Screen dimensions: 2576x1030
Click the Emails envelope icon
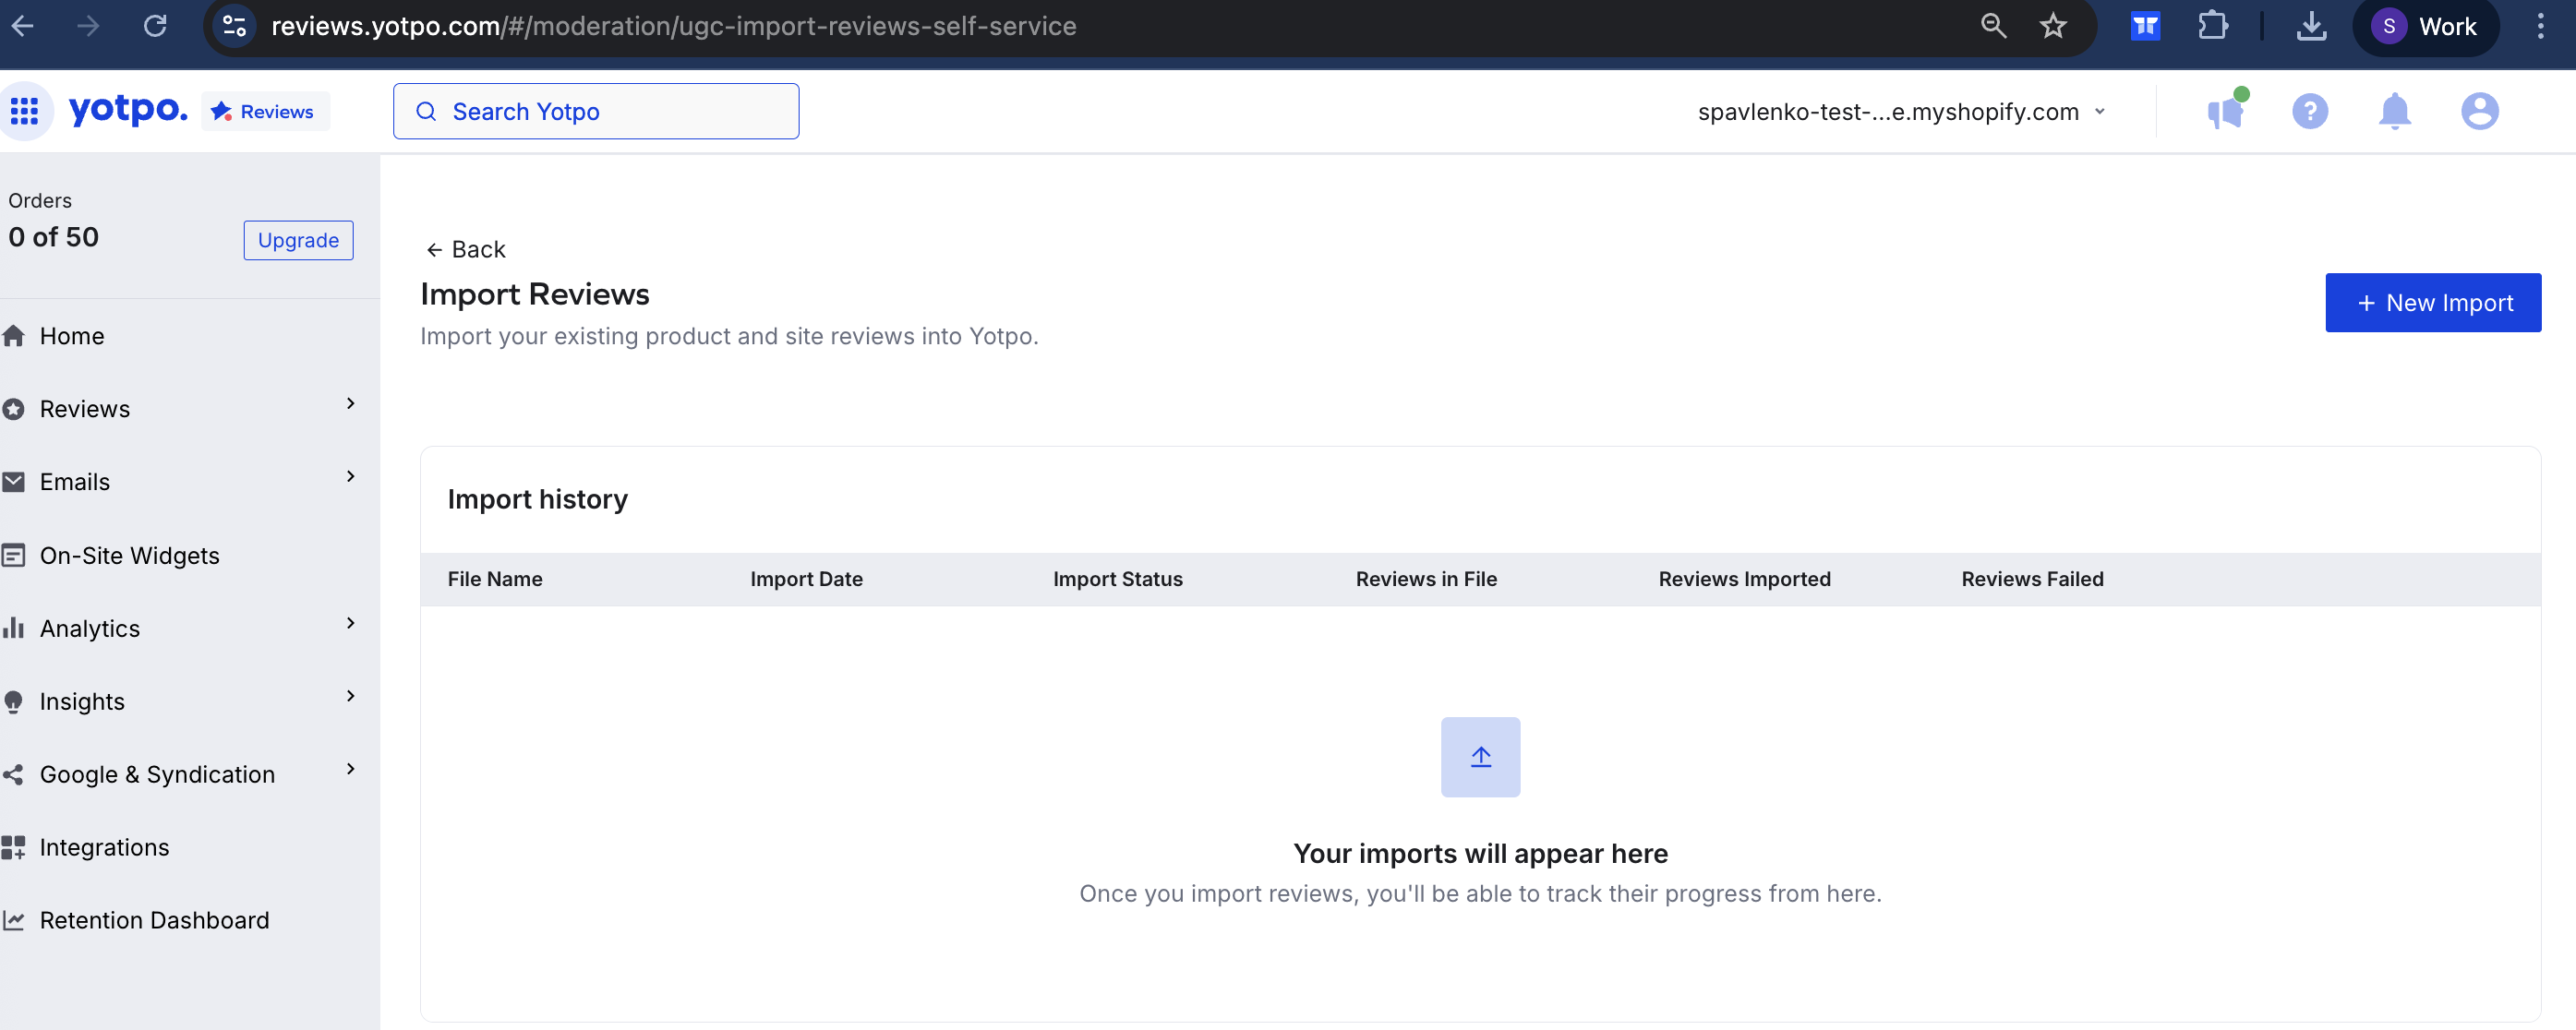[x=14, y=482]
